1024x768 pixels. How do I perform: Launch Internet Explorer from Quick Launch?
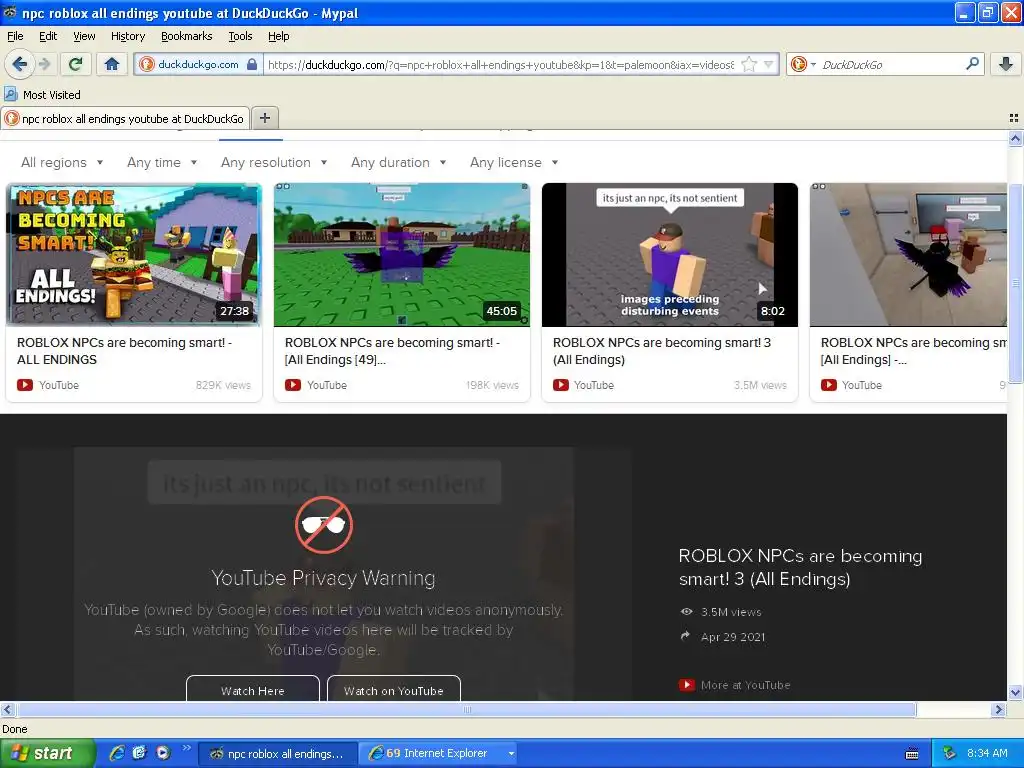[117, 753]
